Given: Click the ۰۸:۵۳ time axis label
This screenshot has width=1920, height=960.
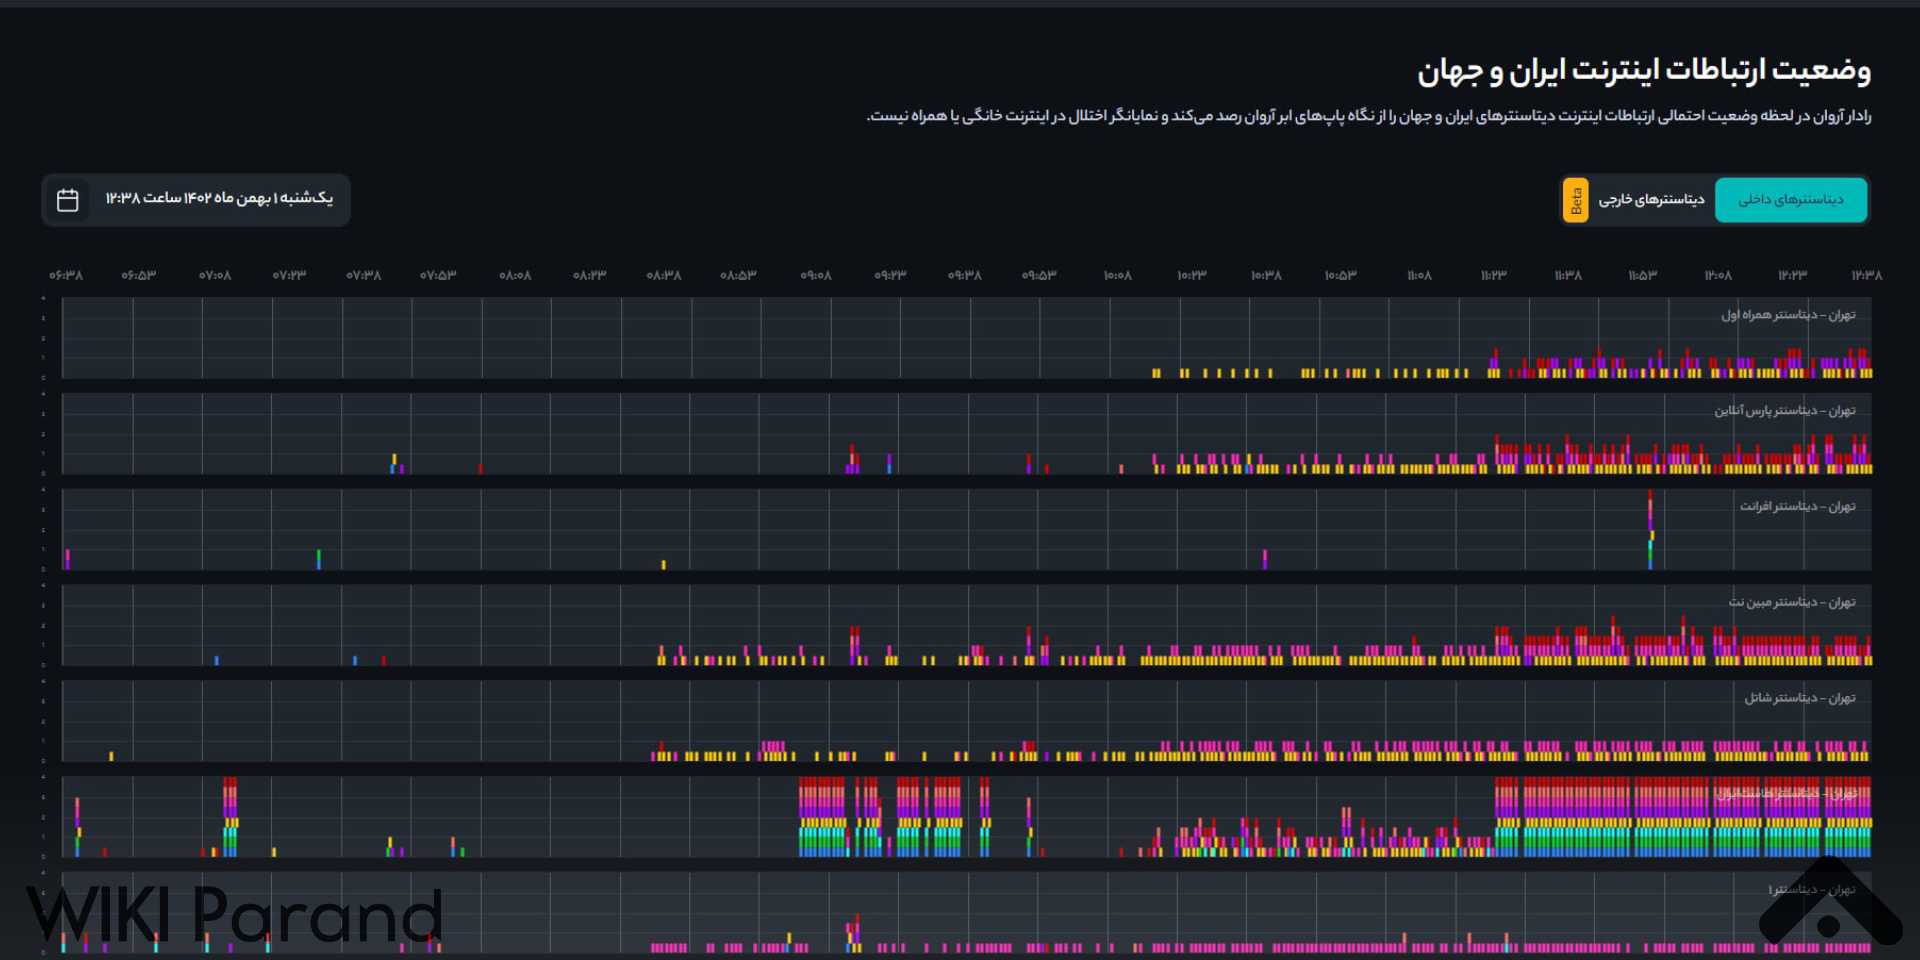Looking at the screenshot, I should coord(739,275).
